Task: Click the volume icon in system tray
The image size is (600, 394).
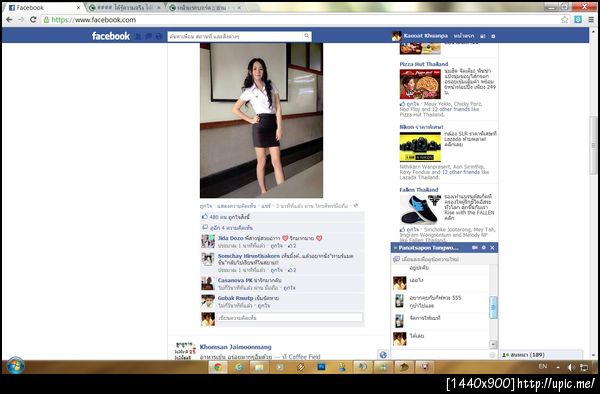Action: click(571, 367)
